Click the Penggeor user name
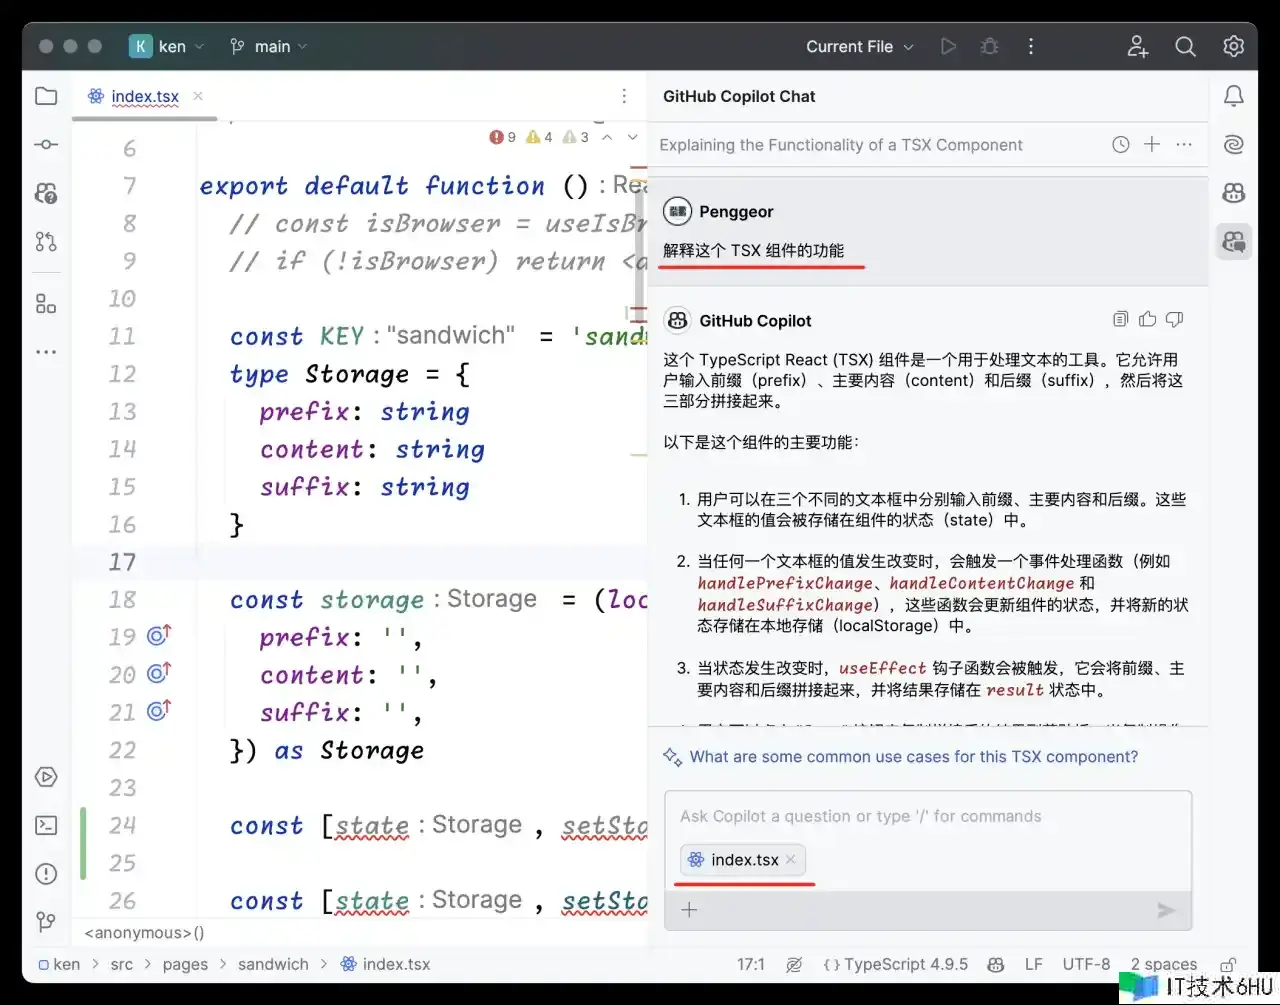This screenshot has width=1280, height=1005. click(x=736, y=212)
